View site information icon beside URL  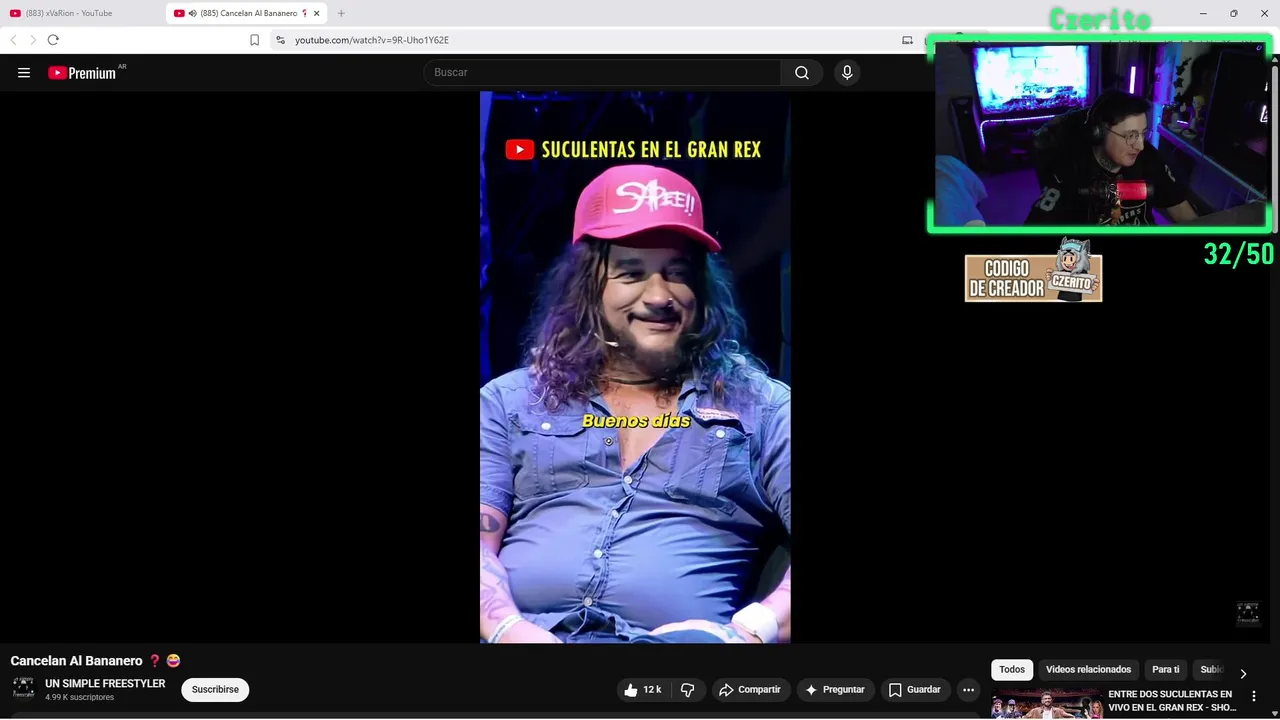(x=280, y=40)
